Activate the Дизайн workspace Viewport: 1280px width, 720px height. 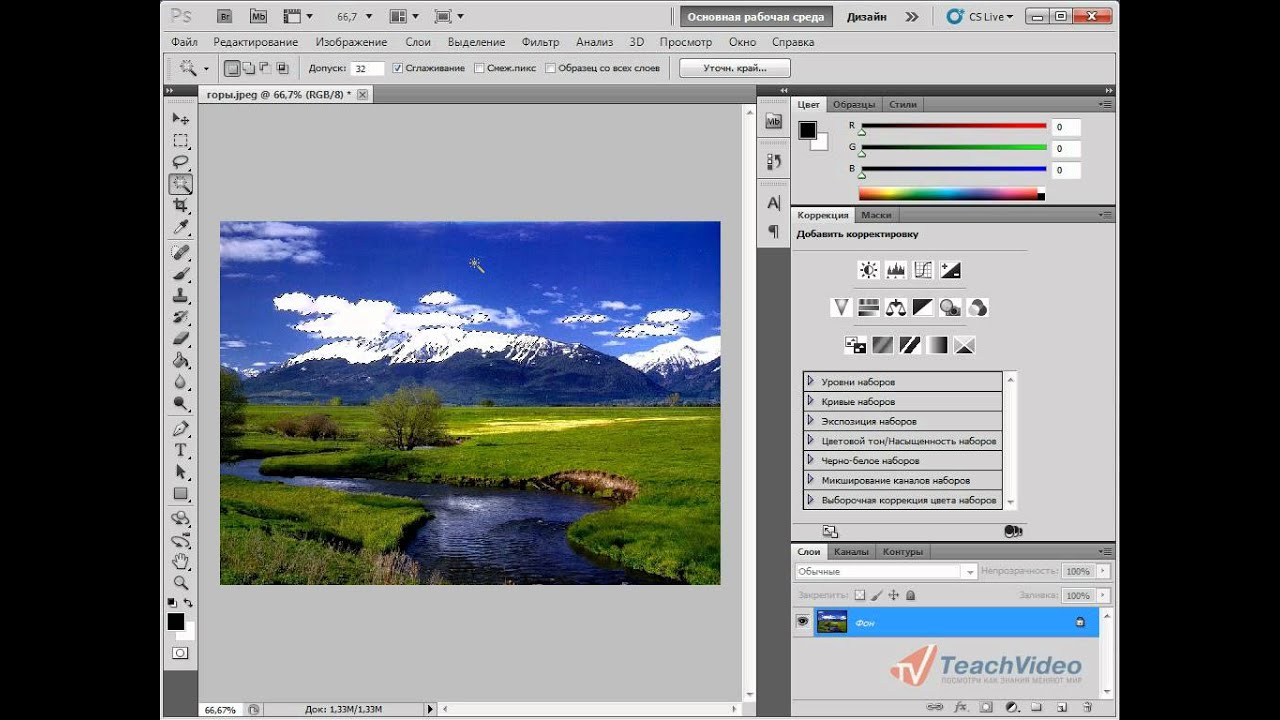(x=866, y=17)
